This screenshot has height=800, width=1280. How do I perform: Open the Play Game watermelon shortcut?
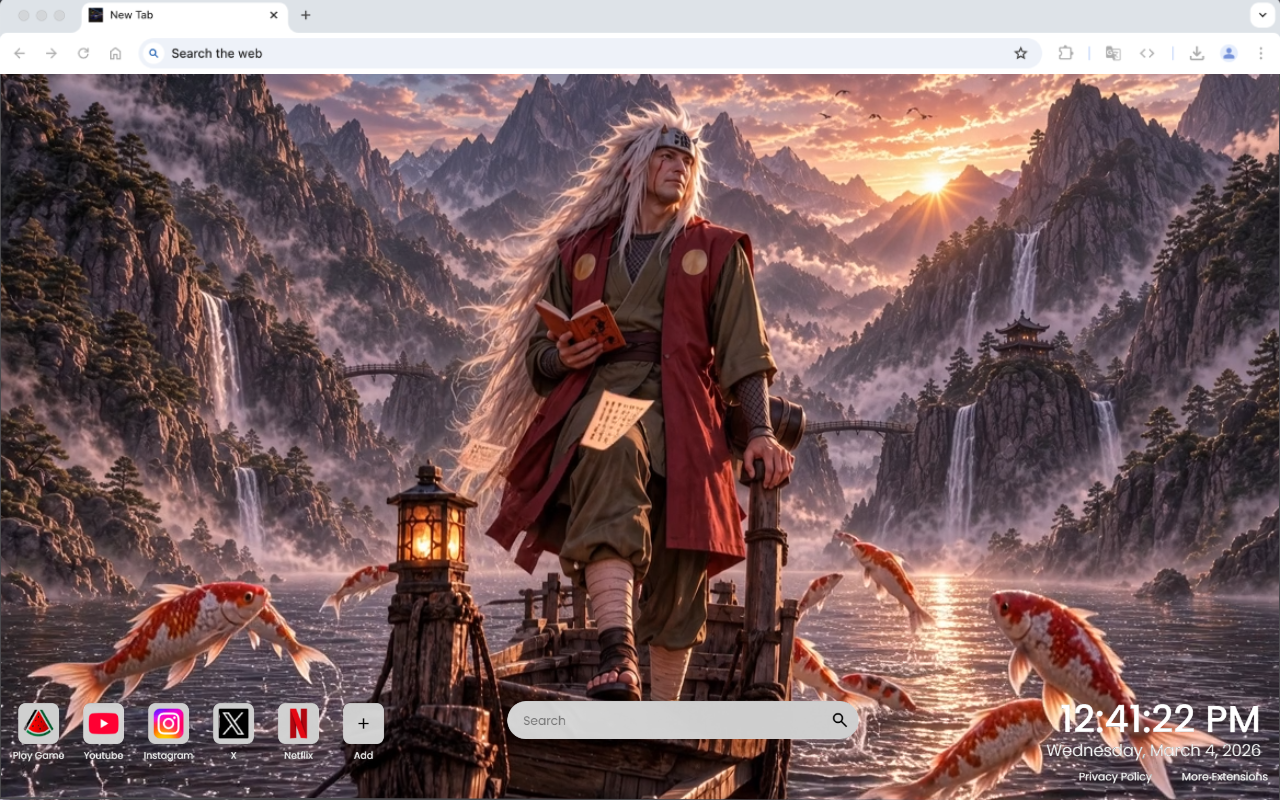pyautogui.click(x=38, y=723)
